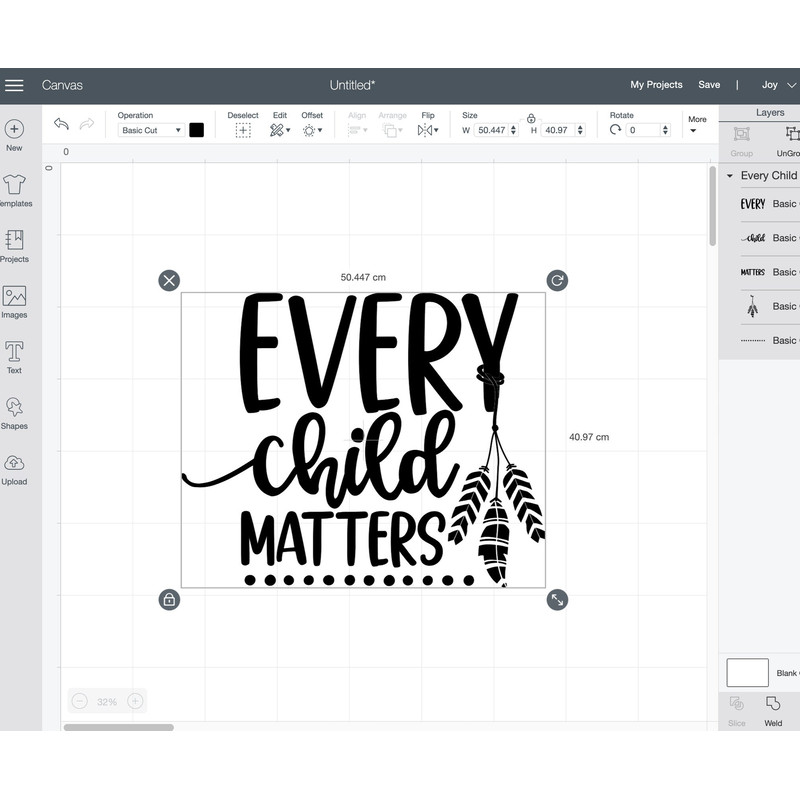Image resolution: width=800 pixels, height=800 pixels.
Task: Click the black Operation color swatch
Action: [196, 129]
